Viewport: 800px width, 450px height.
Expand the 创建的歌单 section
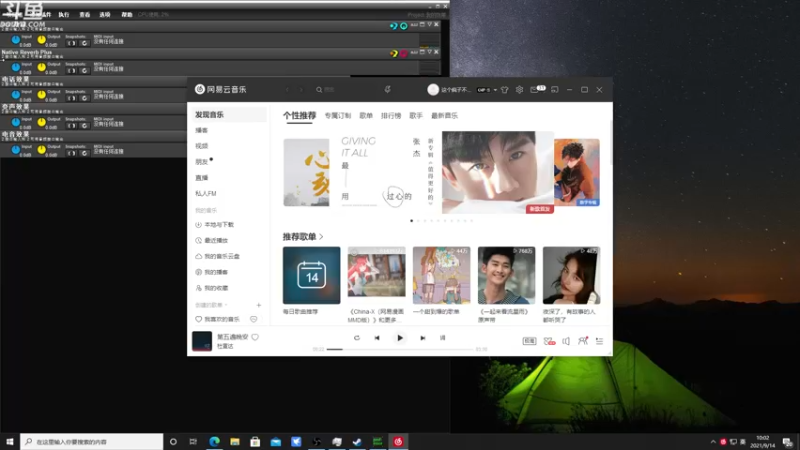point(211,305)
